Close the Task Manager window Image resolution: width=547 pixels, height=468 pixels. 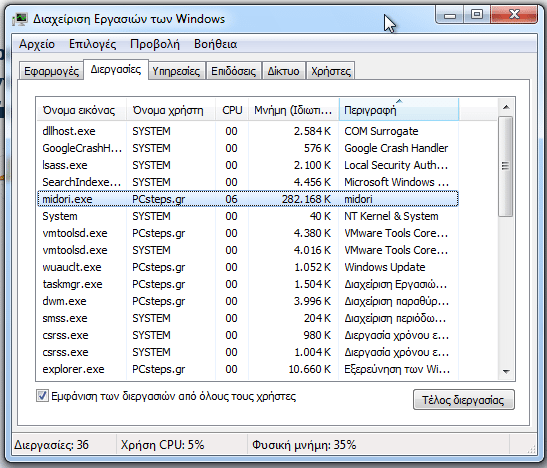514,15
